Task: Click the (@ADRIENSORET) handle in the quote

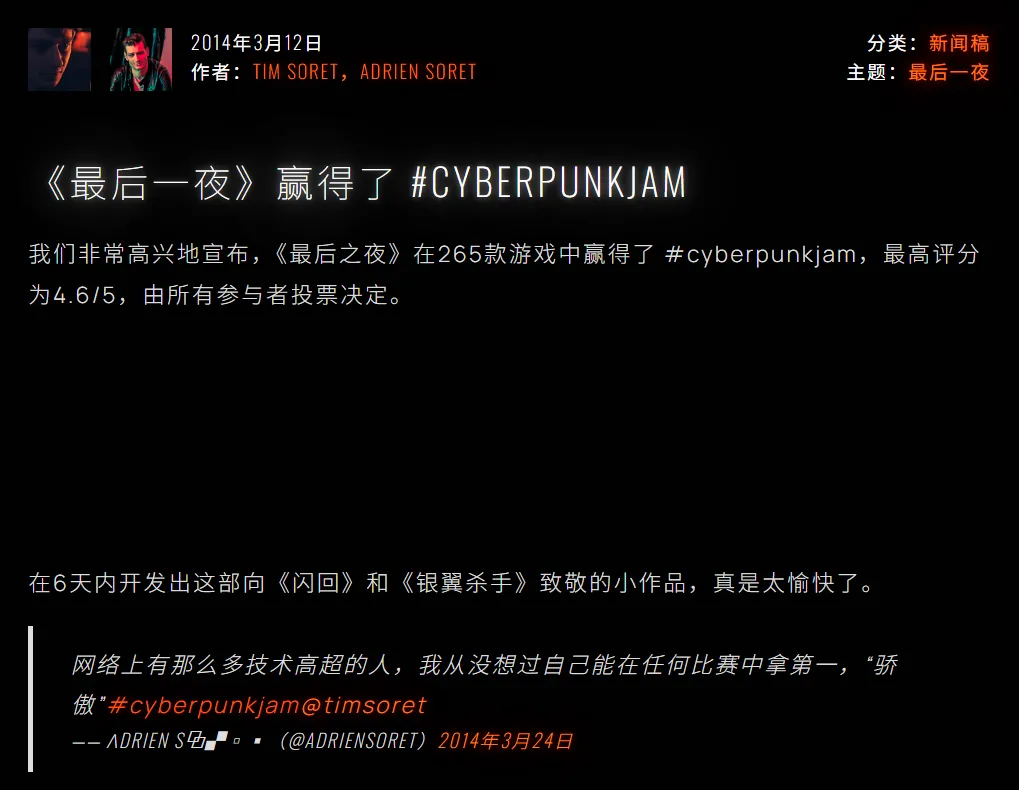Action: (352, 741)
